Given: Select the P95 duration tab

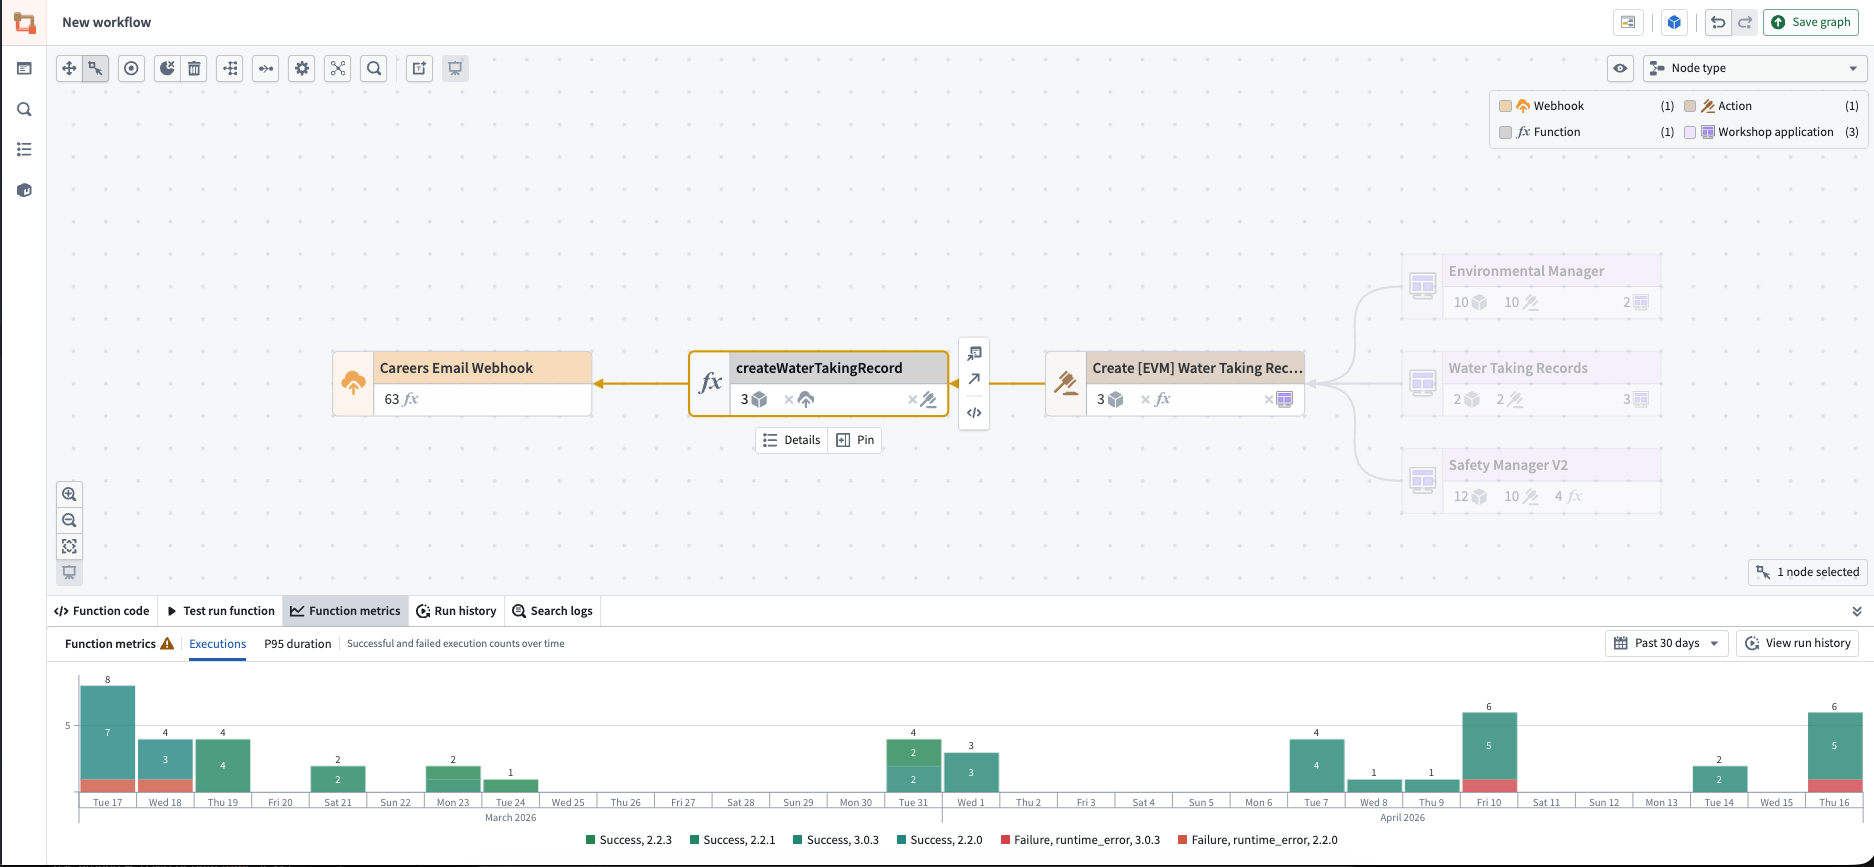Looking at the screenshot, I should tap(297, 644).
